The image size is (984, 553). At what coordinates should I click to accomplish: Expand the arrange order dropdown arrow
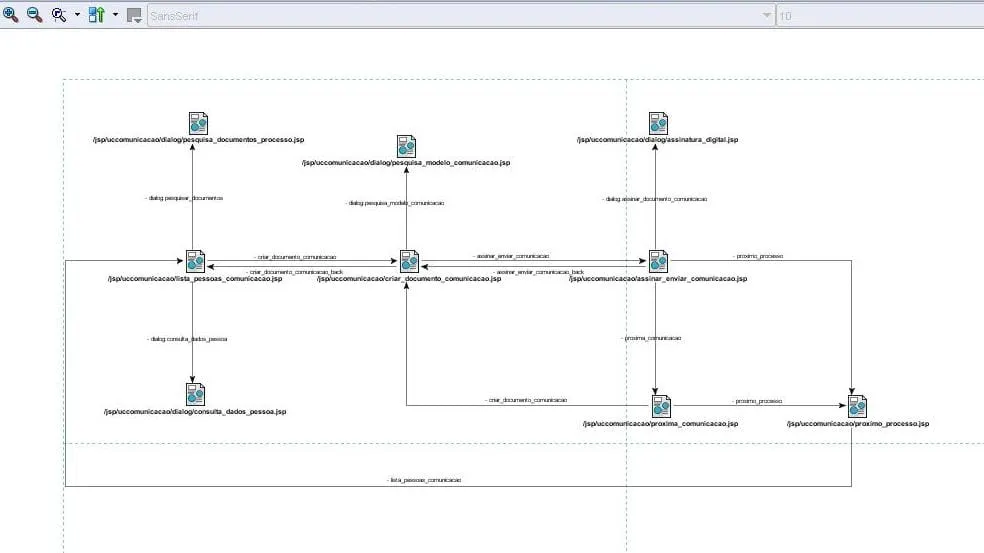pos(115,15)
